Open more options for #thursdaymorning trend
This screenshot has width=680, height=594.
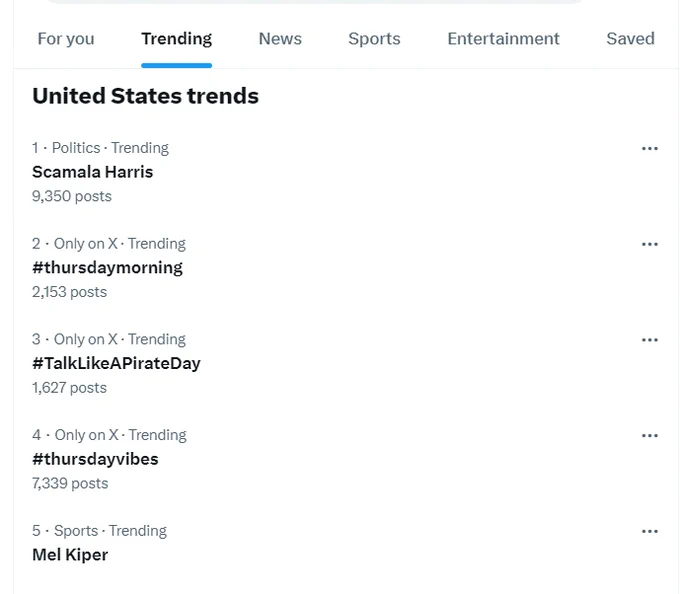point(650,245)
